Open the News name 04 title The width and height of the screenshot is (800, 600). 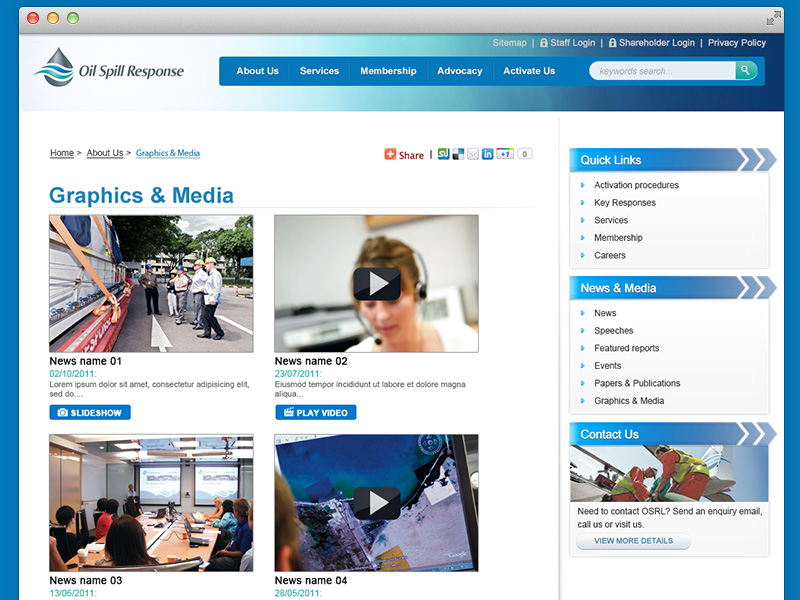[x=311, y=581]
